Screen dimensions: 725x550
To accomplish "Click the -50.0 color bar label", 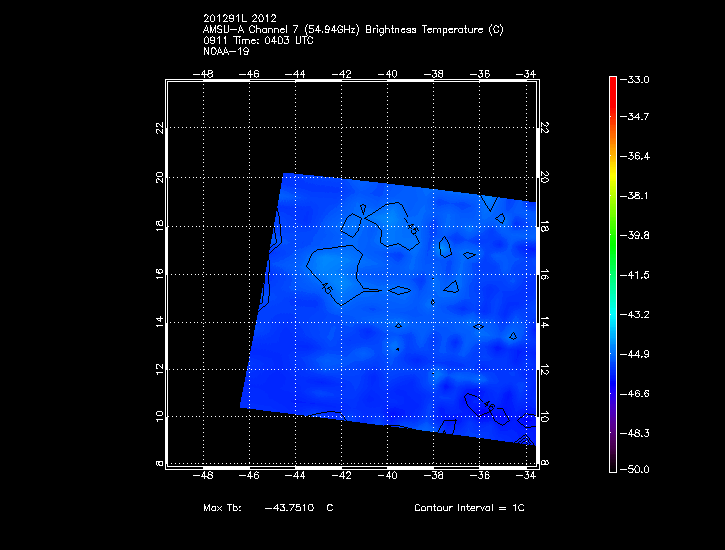I will coord(637,469).
